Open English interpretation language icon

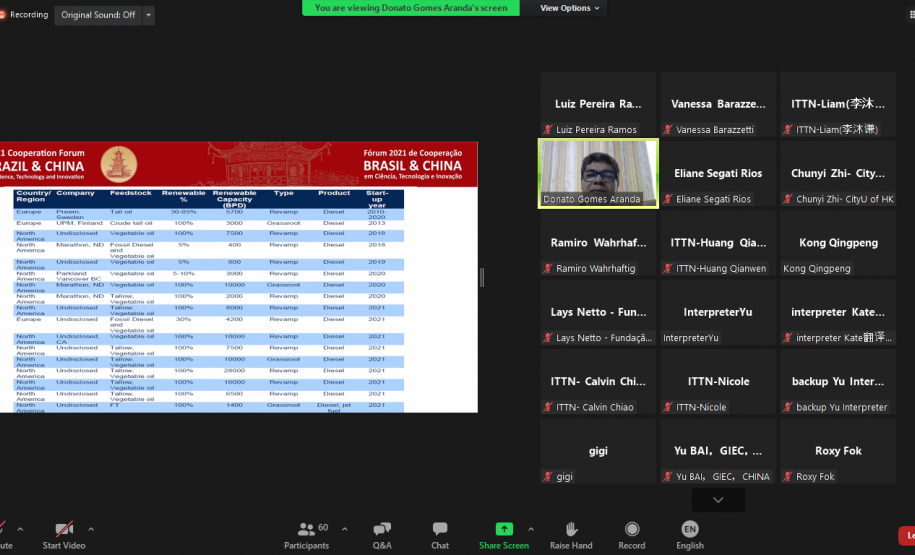690,529
